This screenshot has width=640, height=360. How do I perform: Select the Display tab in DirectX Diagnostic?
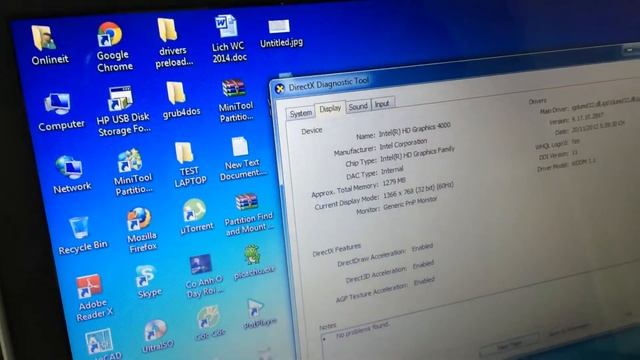(330, 109)
